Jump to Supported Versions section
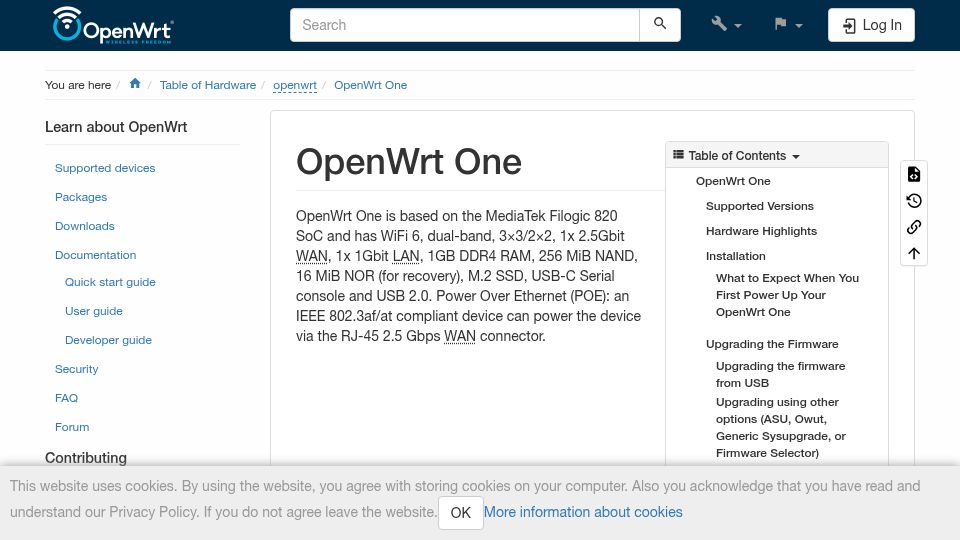Screen dimensions: 960x540 (x=760, y=206)
